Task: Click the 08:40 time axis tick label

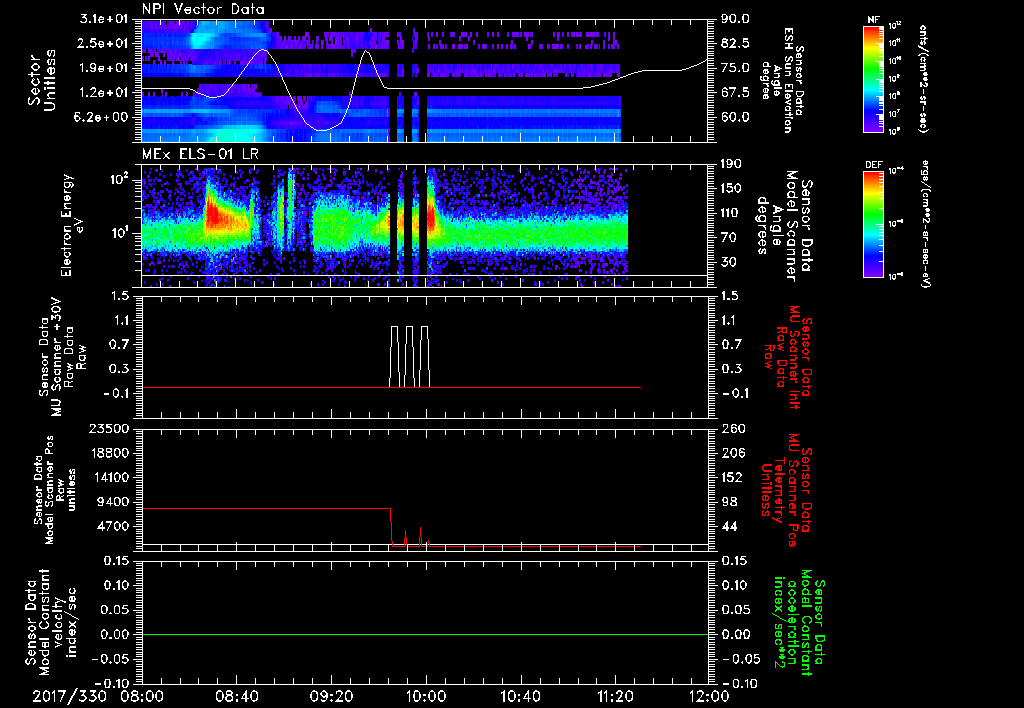Action: point(236,696)
